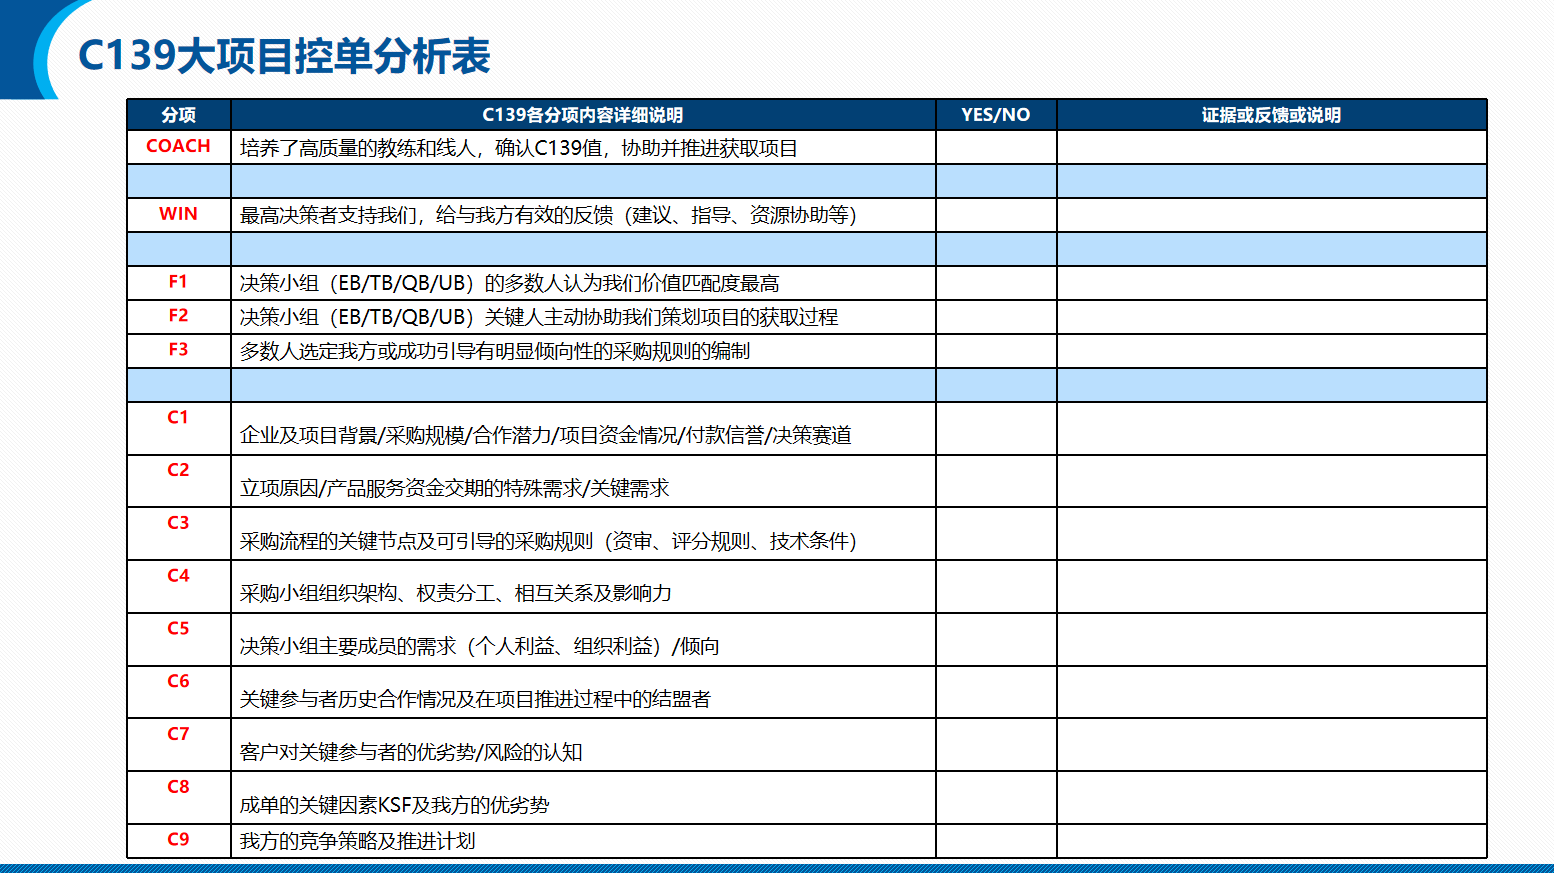Select F2 description about 关键人主动协助
The height and width of the screenshot is (873, 1554).
pyautogui.click(x=539, y=317)
